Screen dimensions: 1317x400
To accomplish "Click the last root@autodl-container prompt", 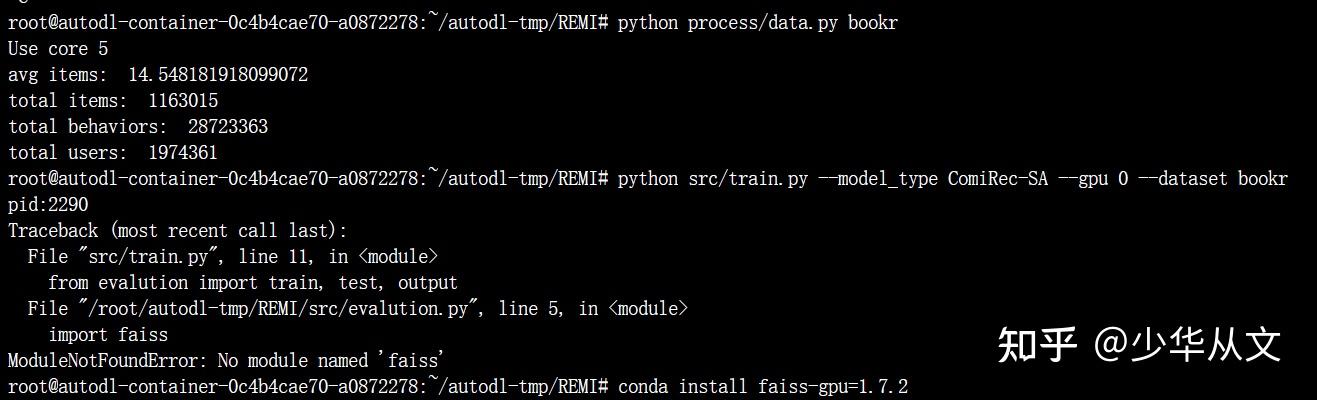I will click(308, 386).
